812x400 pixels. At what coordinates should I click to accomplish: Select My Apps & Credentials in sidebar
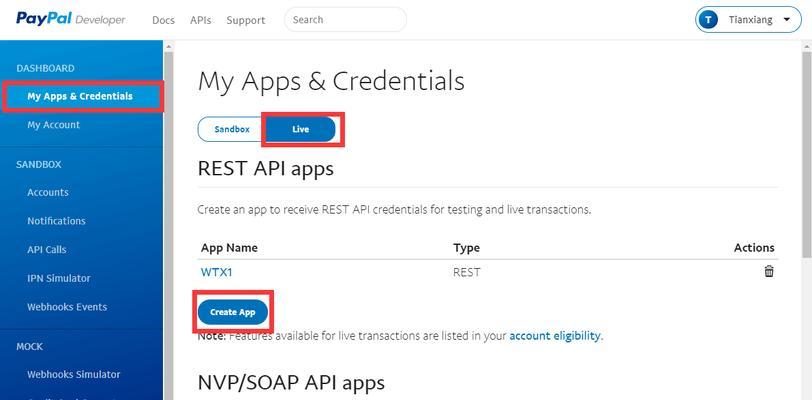click(x=80, y=96)
